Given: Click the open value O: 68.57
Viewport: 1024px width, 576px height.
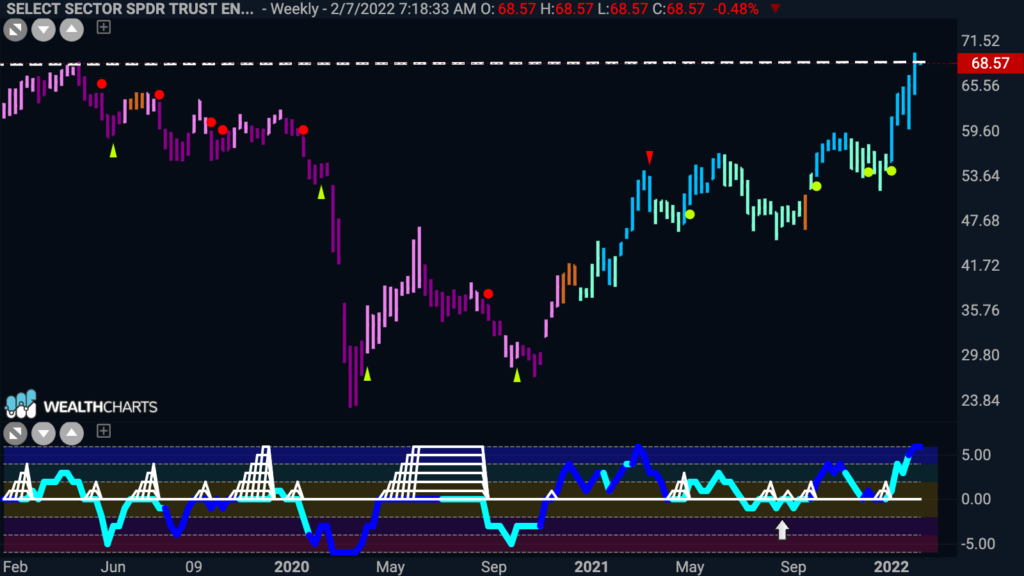Looking at the screenshot, I should [507, 9].
